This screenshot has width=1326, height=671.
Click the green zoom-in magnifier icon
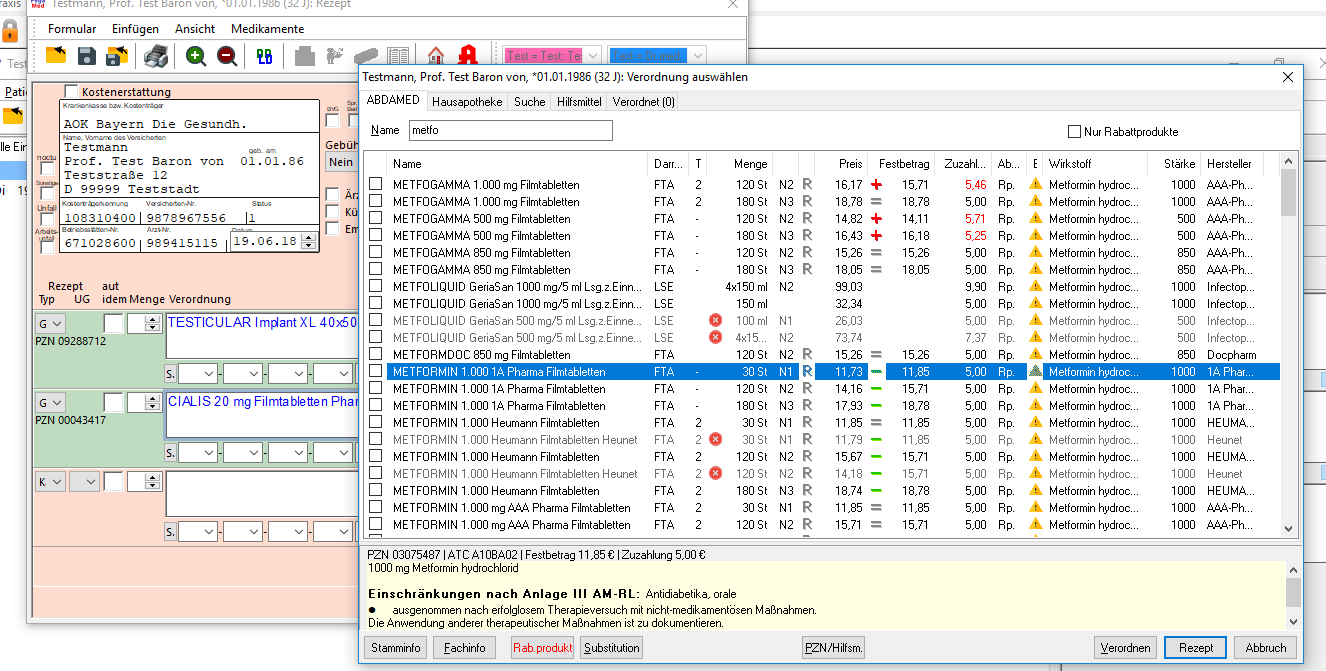[197, 56]
